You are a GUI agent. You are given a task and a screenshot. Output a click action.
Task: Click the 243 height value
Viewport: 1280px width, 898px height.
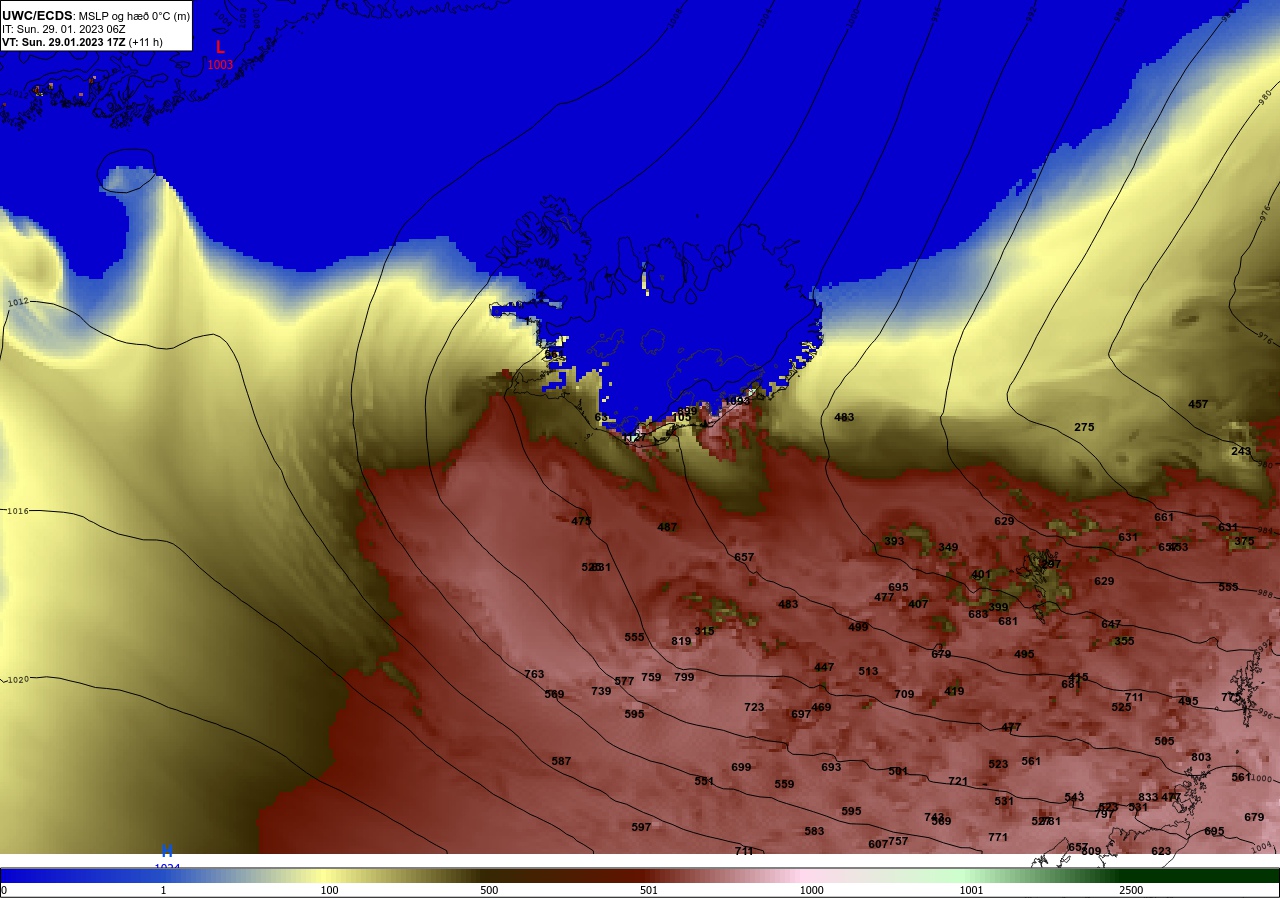pos(1241,451)
